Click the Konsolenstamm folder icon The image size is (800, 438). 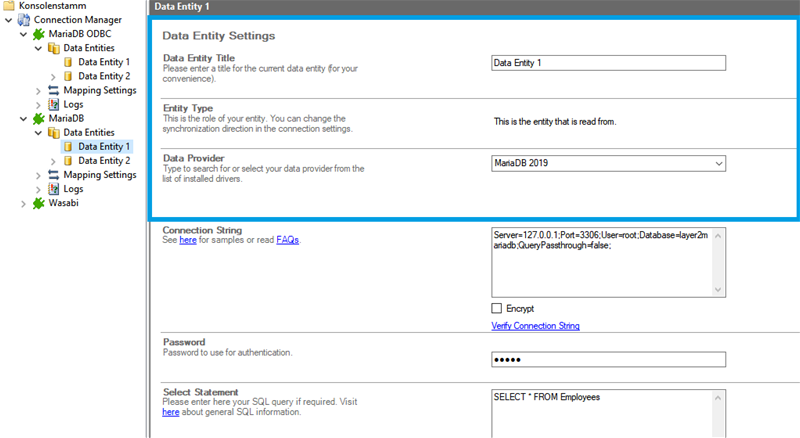pos(9,5)
